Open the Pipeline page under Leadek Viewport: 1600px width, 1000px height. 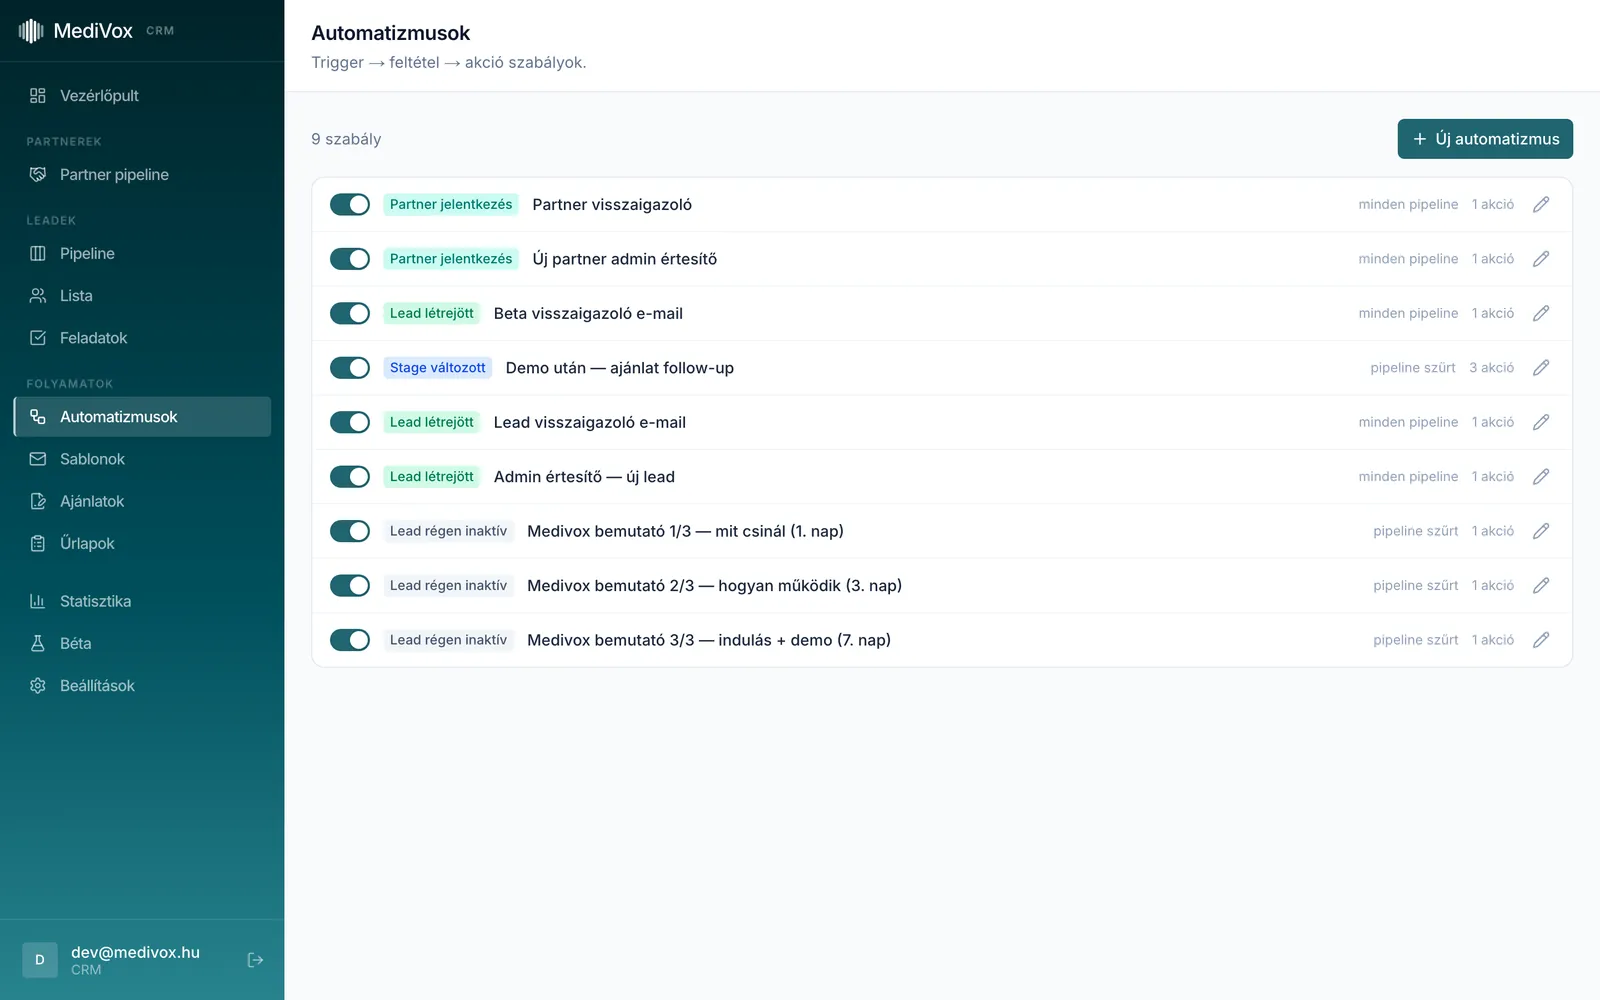point(142,254)
